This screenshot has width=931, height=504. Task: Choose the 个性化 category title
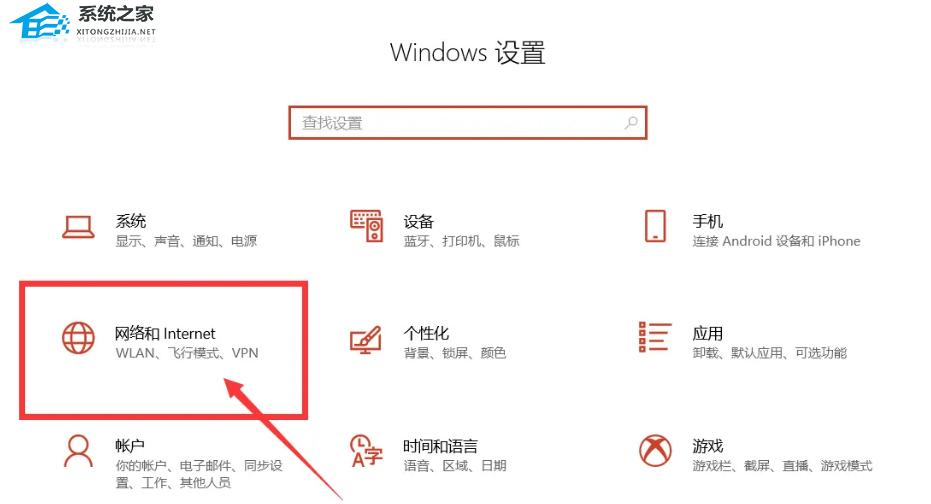coord(426,334)
